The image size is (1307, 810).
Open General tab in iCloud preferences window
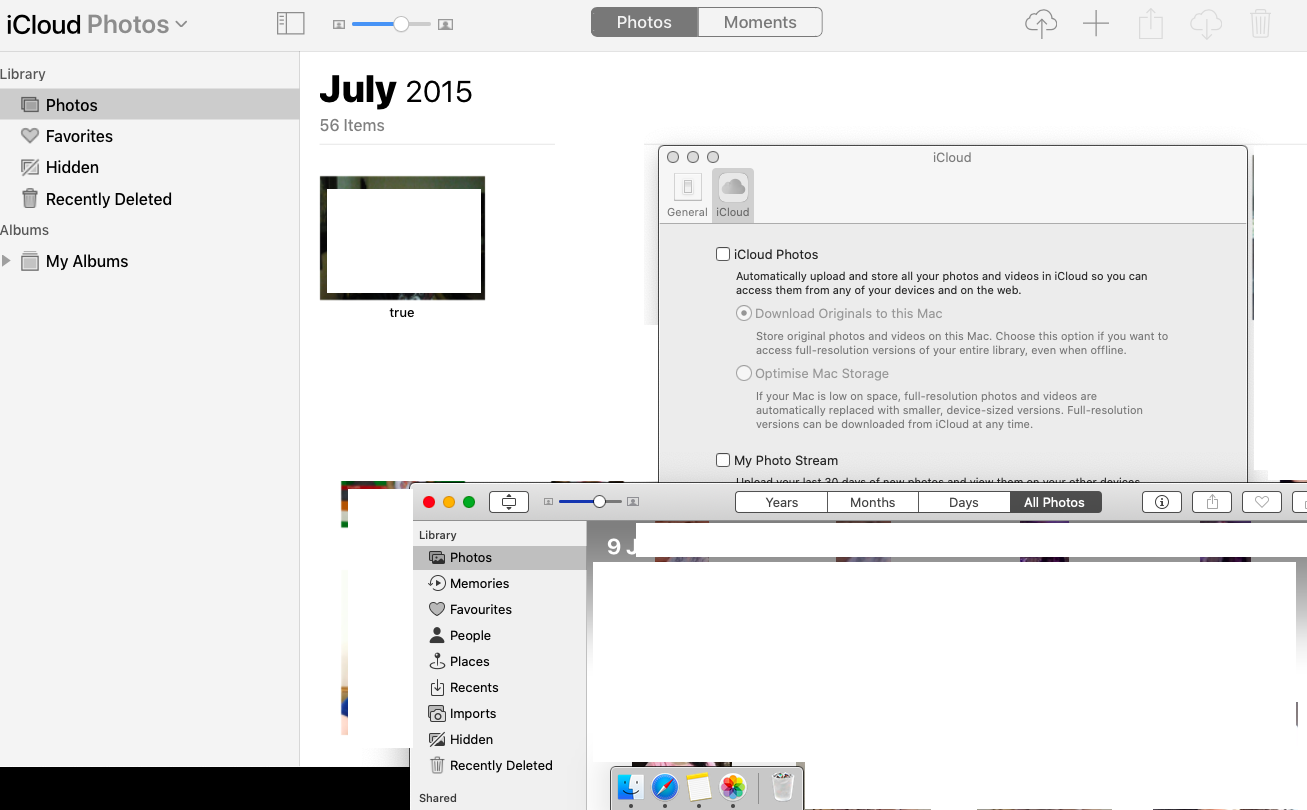(687, 195)
